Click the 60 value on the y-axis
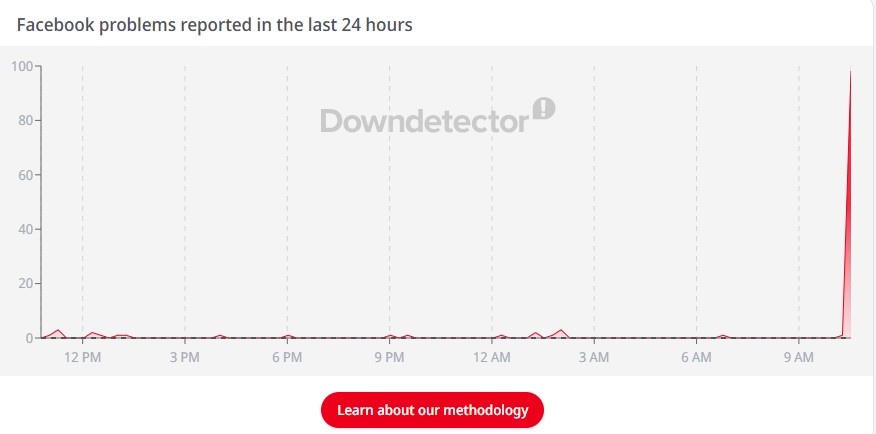Screen dimensions: 876x434 [x=26, y=175]
